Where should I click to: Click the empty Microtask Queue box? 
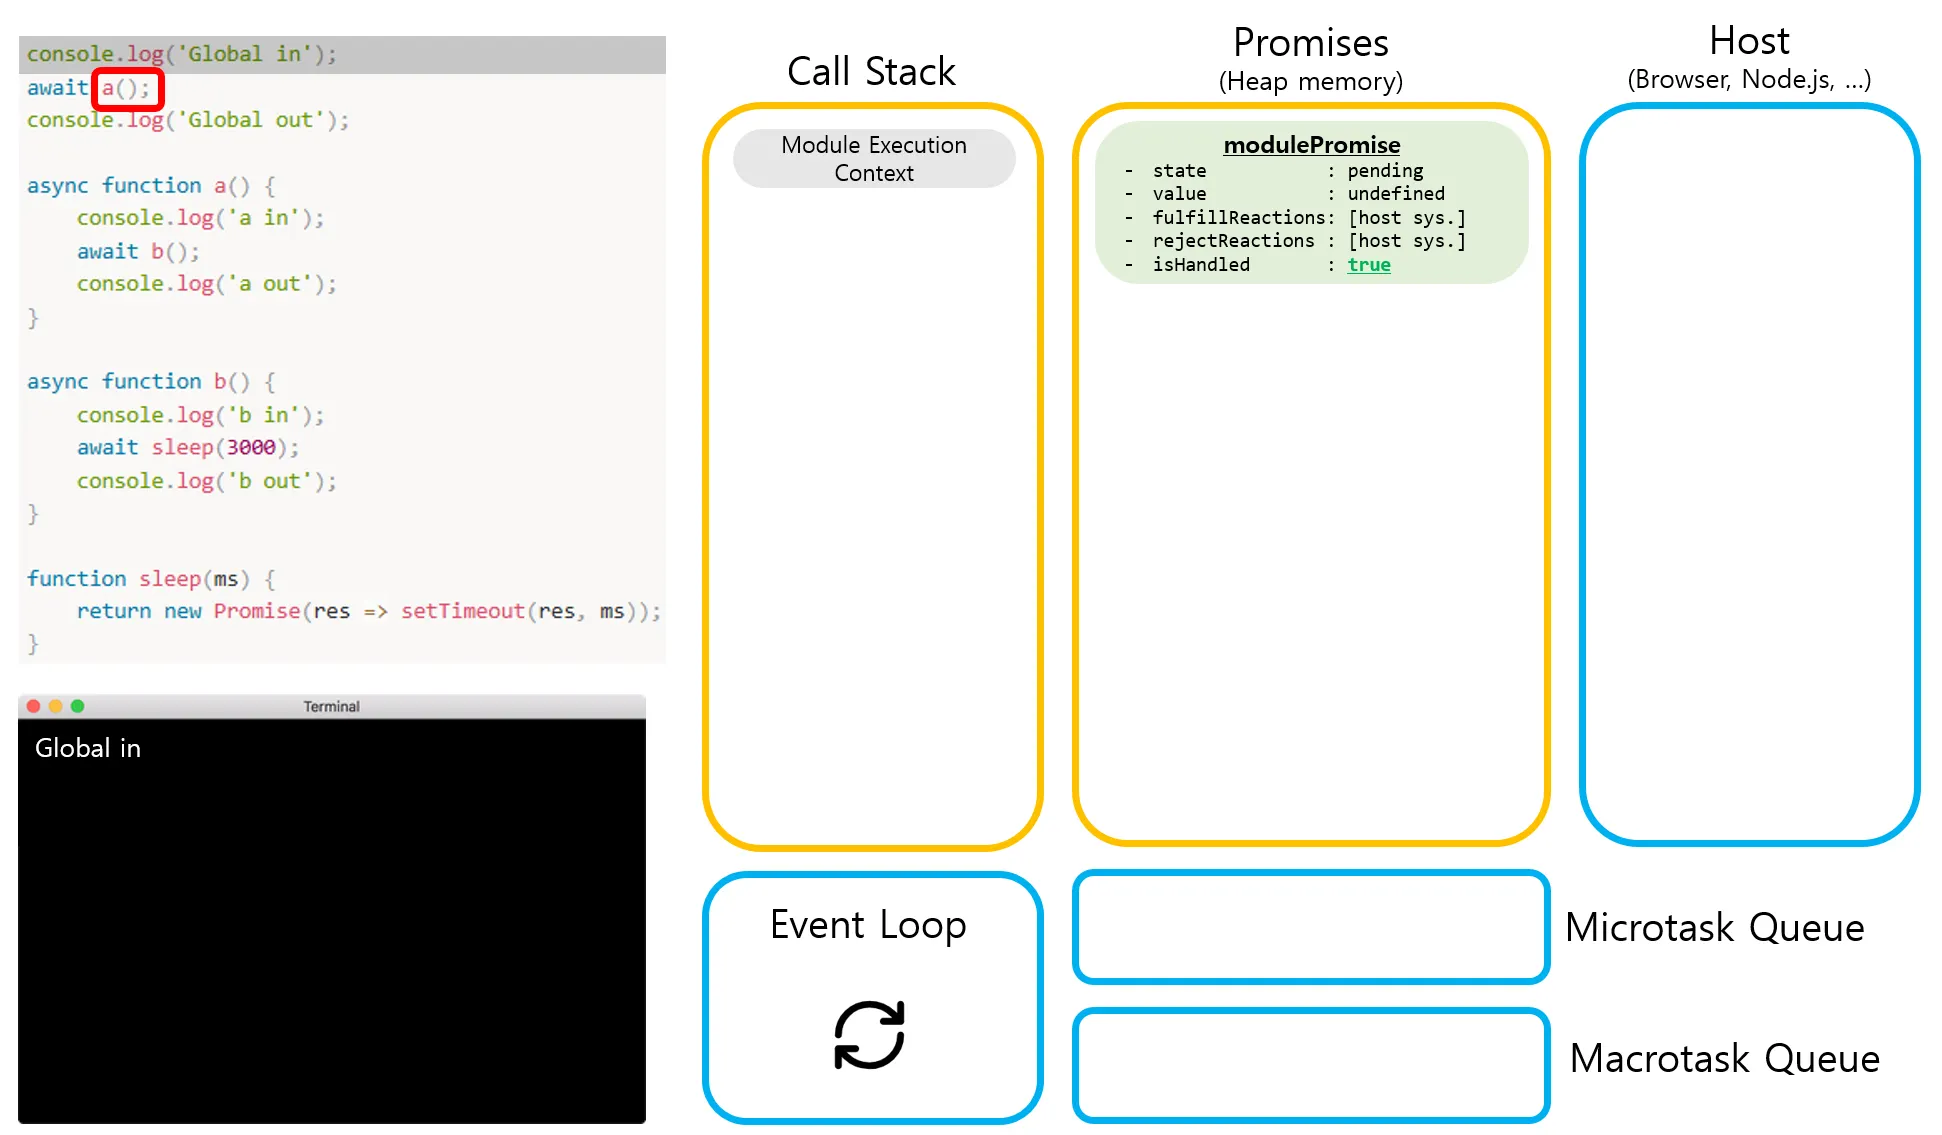tap(1310, 927)
